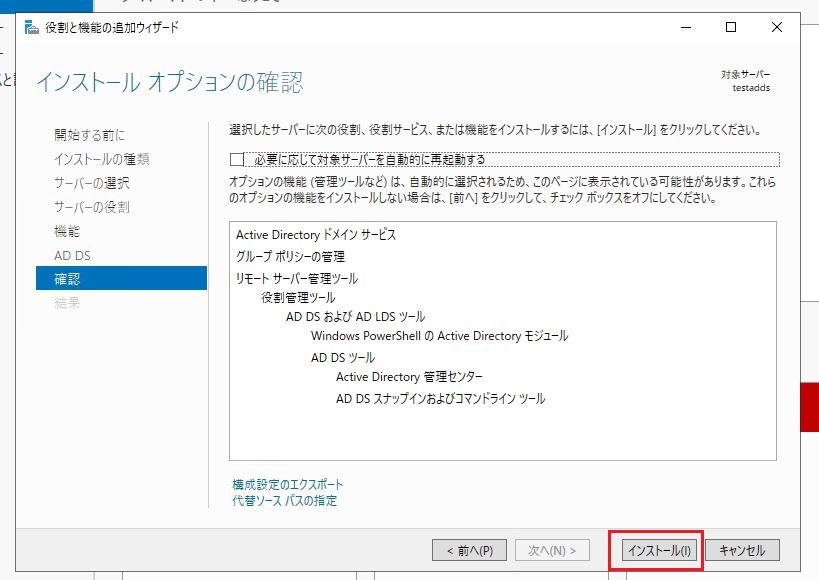Select the AD DS step in the sidebar
819x580 pixels.
coord(72,256)
